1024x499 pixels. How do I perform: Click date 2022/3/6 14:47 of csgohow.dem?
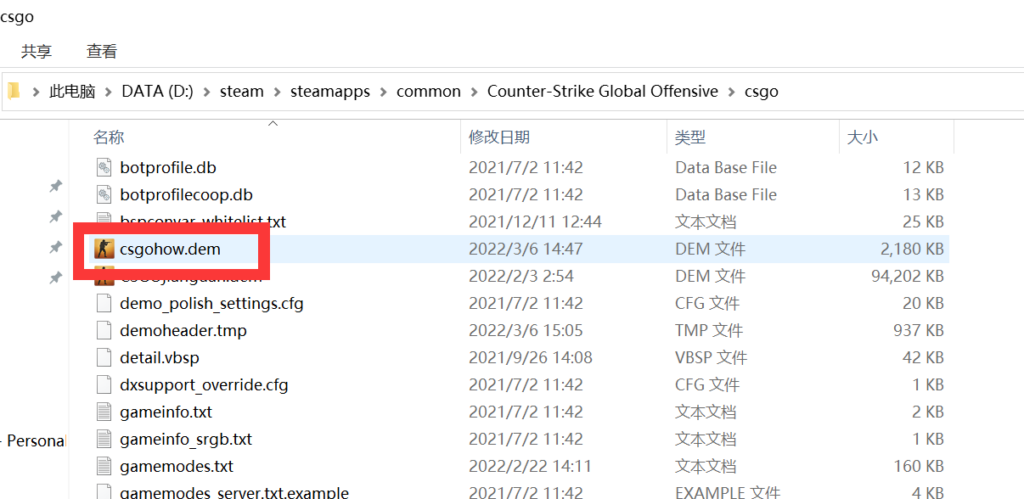[x=526, y=249]
